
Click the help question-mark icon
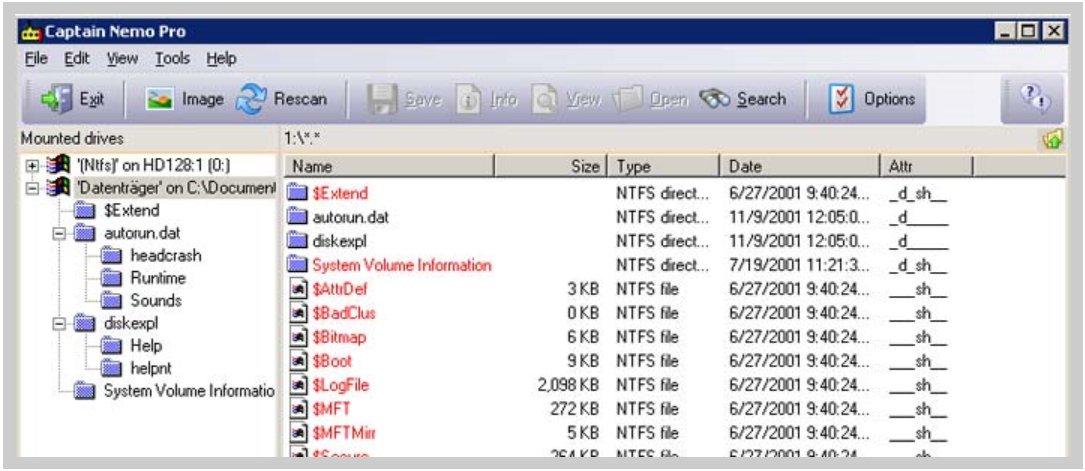point(1035,99)
